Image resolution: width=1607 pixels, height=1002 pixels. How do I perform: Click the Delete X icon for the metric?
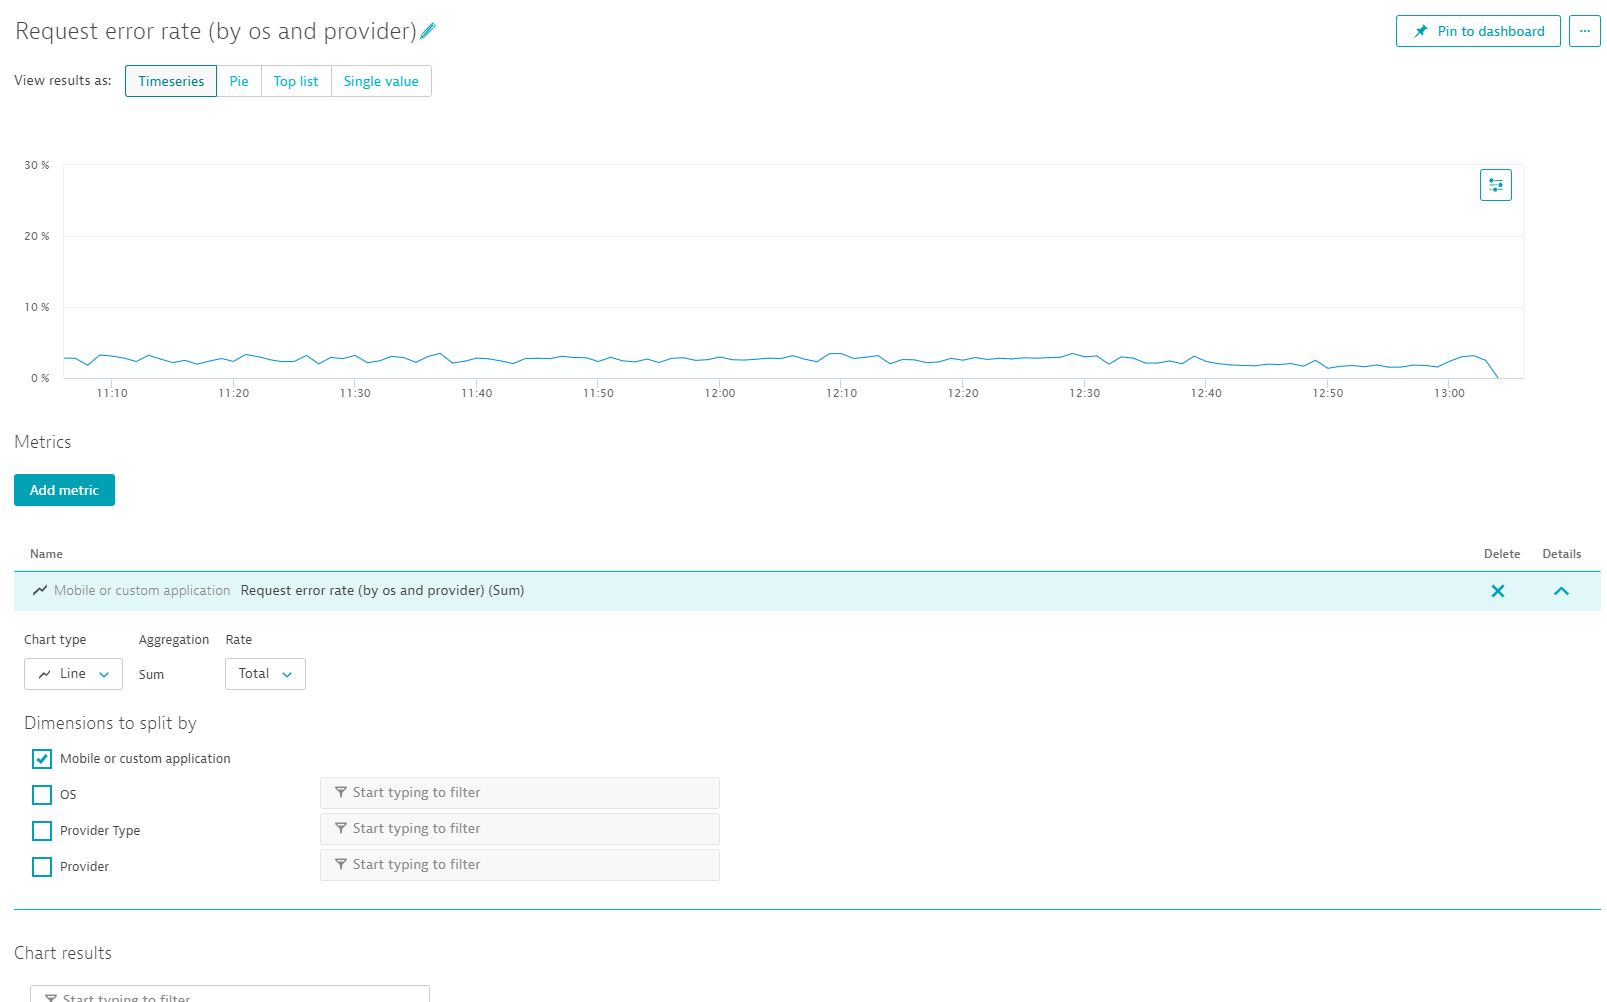pos(1497,591)
